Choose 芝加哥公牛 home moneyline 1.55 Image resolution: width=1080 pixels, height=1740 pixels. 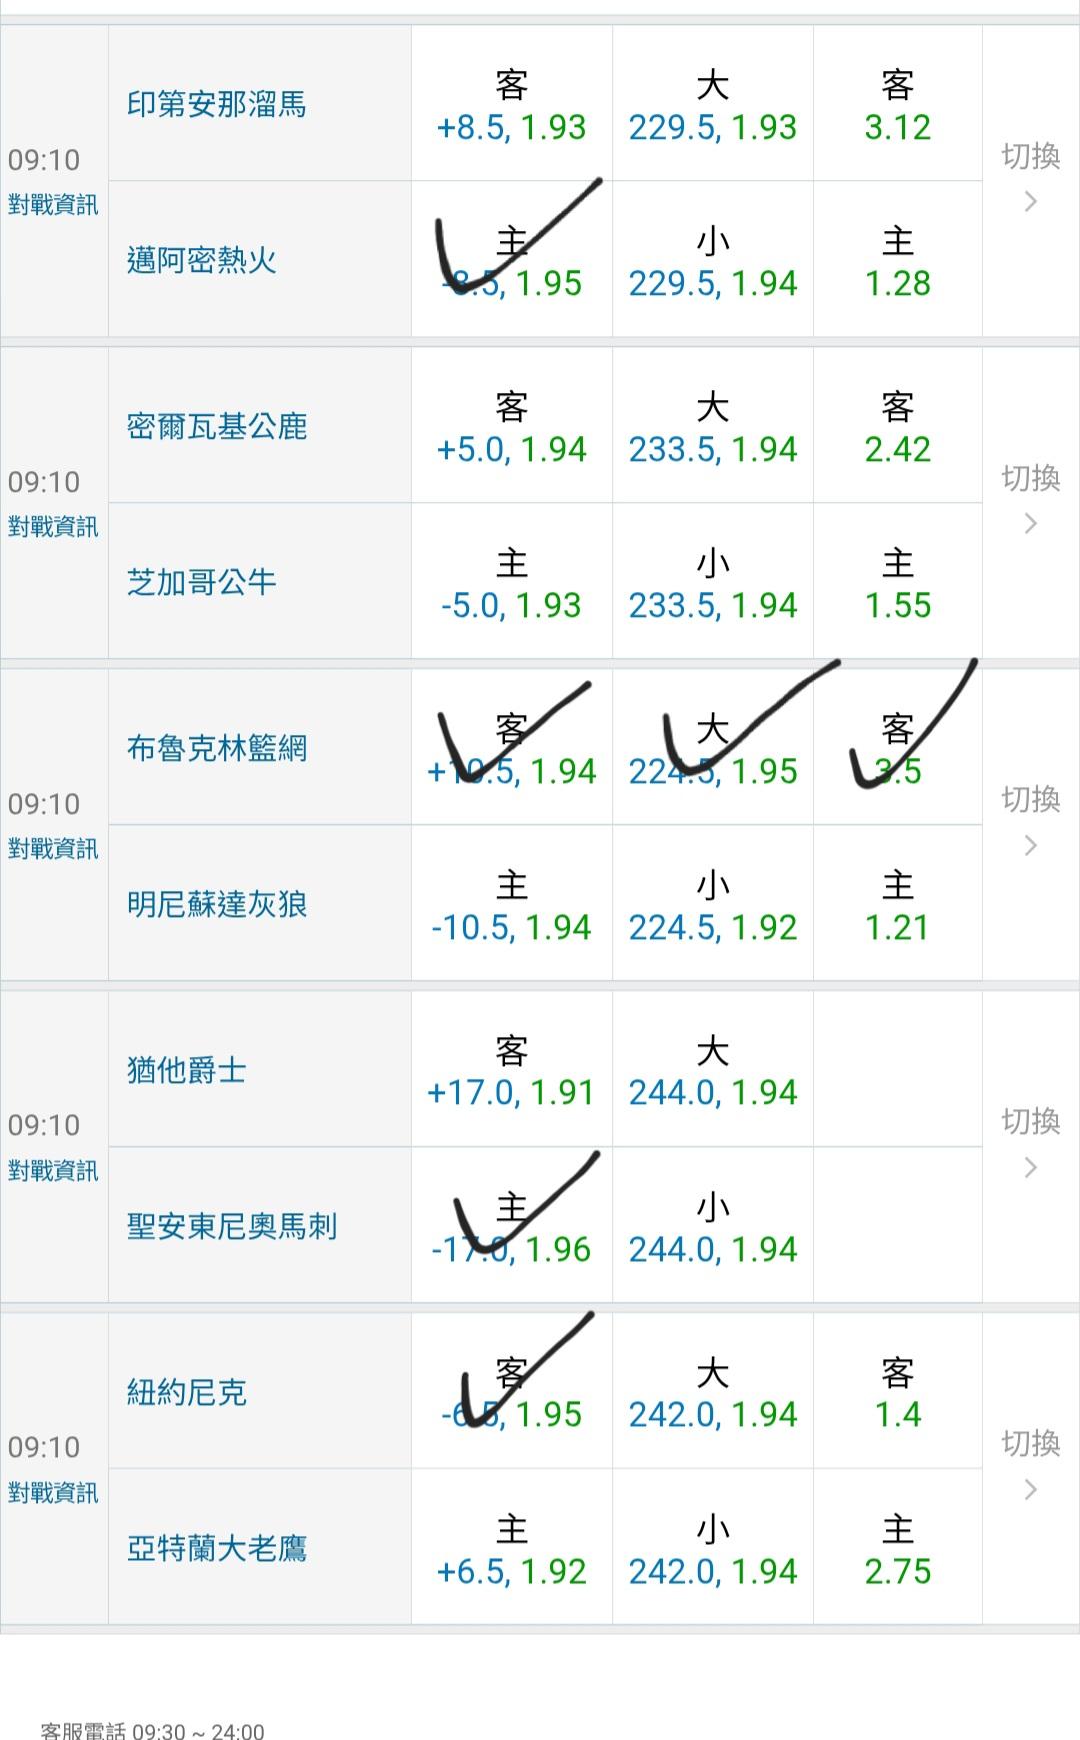(x=897, y=584)
